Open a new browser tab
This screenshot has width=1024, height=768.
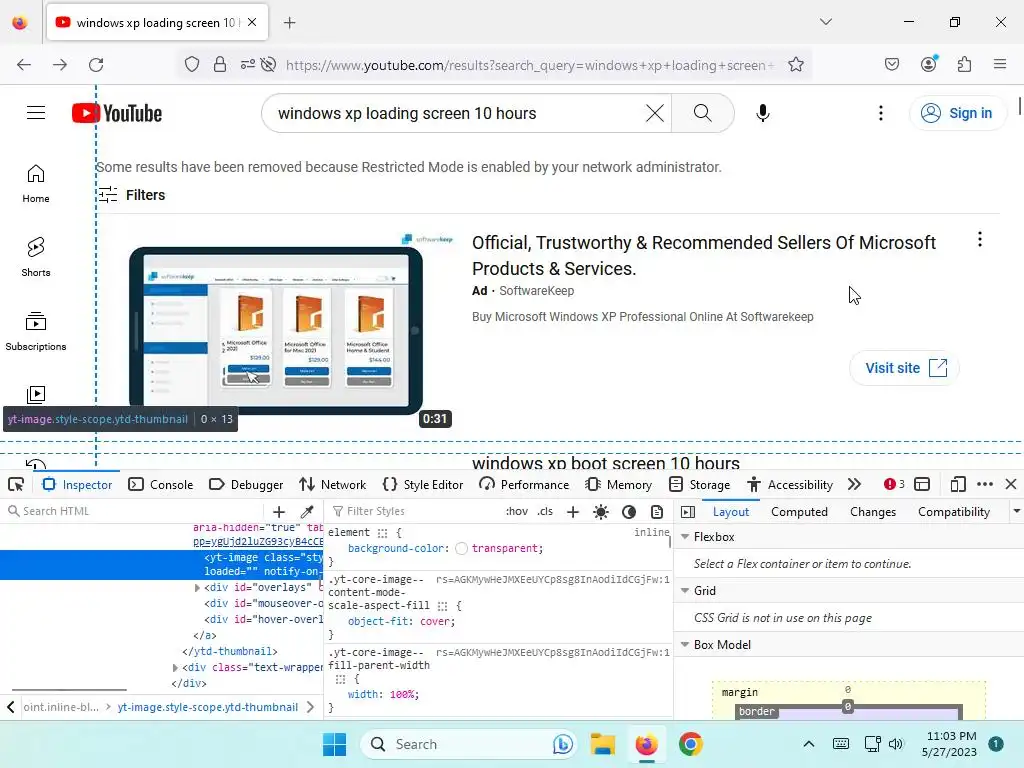290,23
